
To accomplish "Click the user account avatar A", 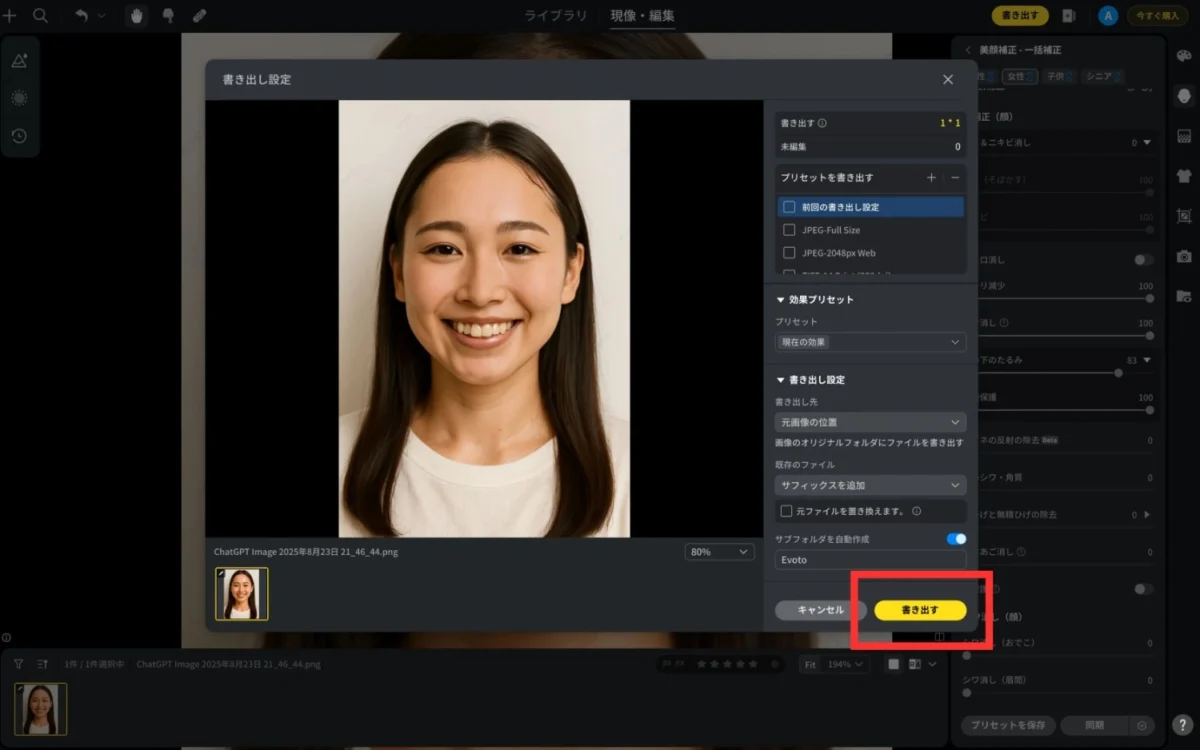I will 1107,16.
